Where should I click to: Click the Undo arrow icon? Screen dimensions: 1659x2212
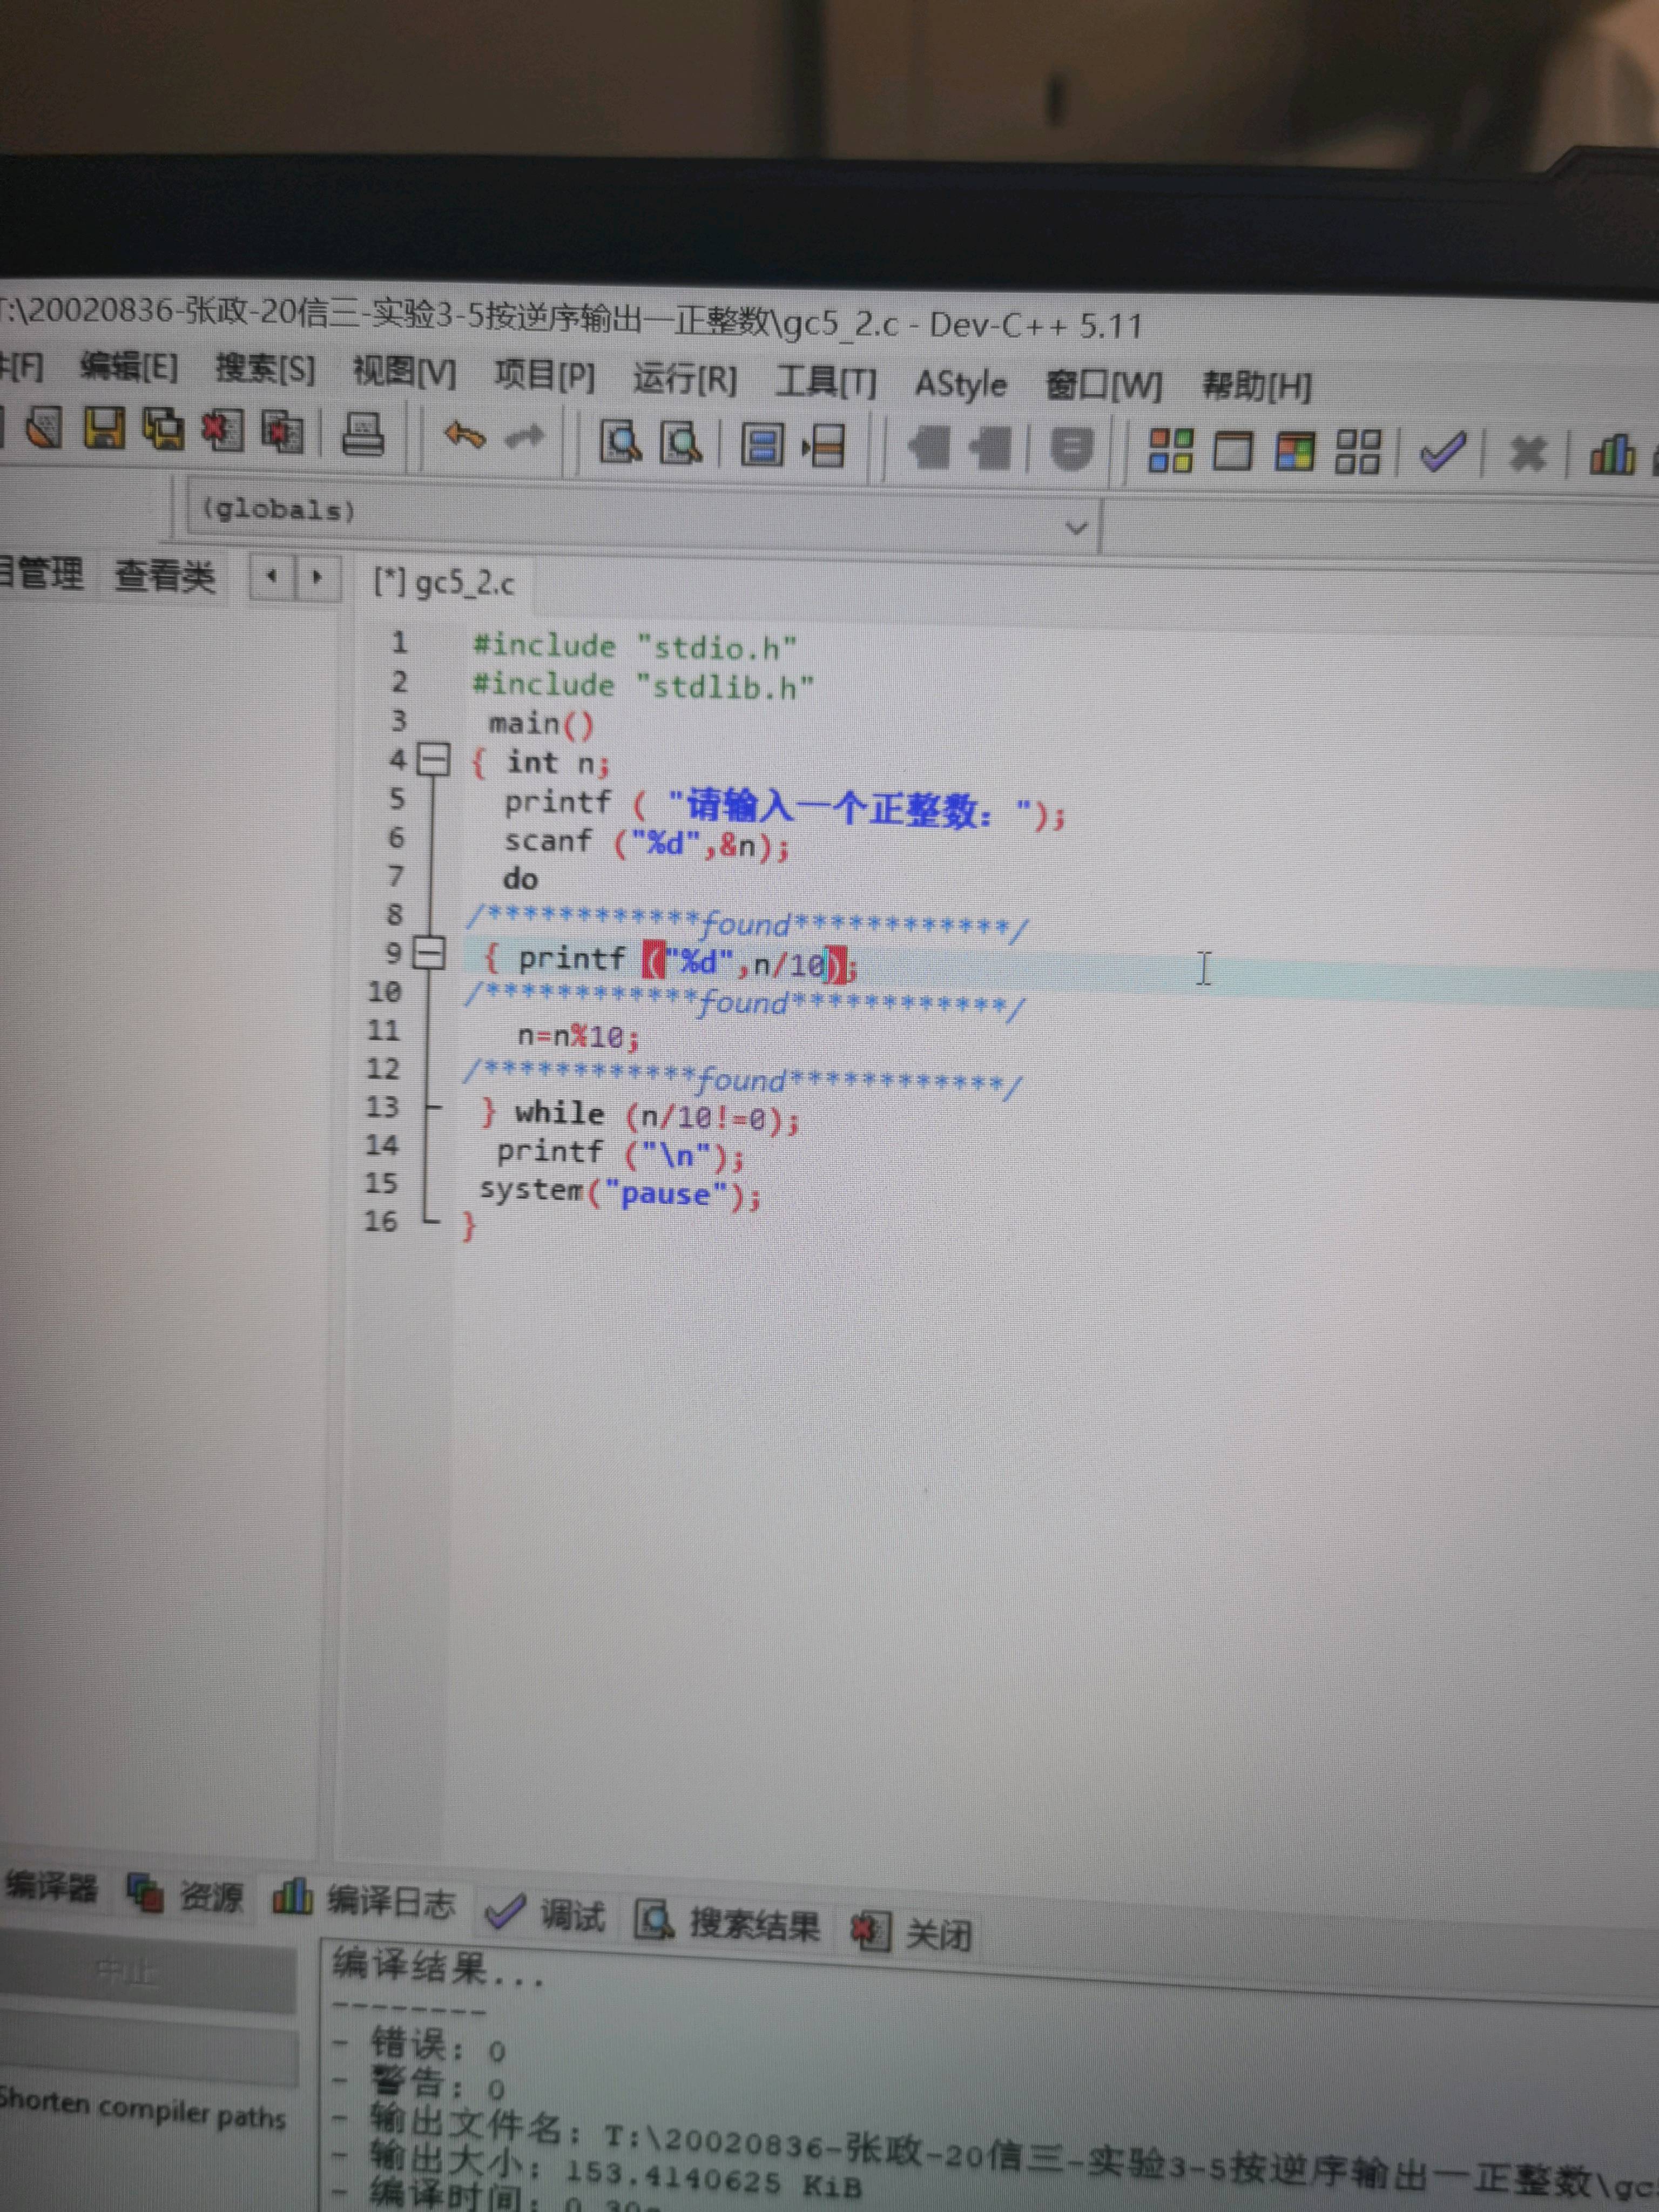(x=464, y=436)
